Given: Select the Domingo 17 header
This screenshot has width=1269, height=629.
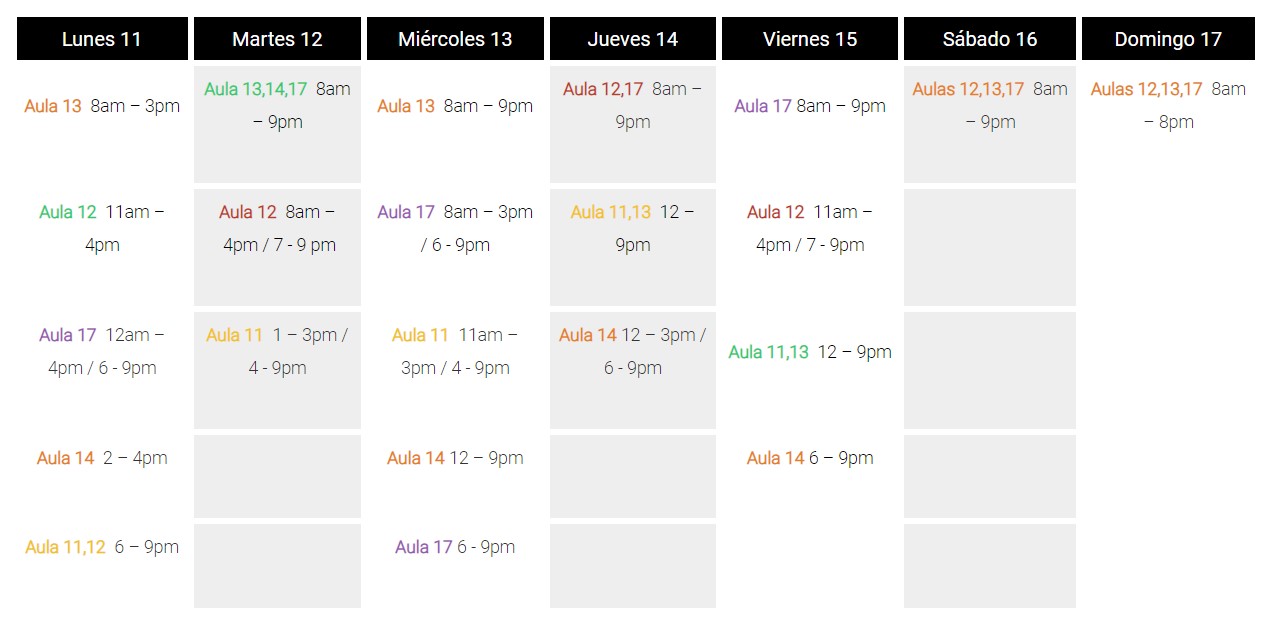Looking at the screenshot, I should click(x=1168, y=39).
